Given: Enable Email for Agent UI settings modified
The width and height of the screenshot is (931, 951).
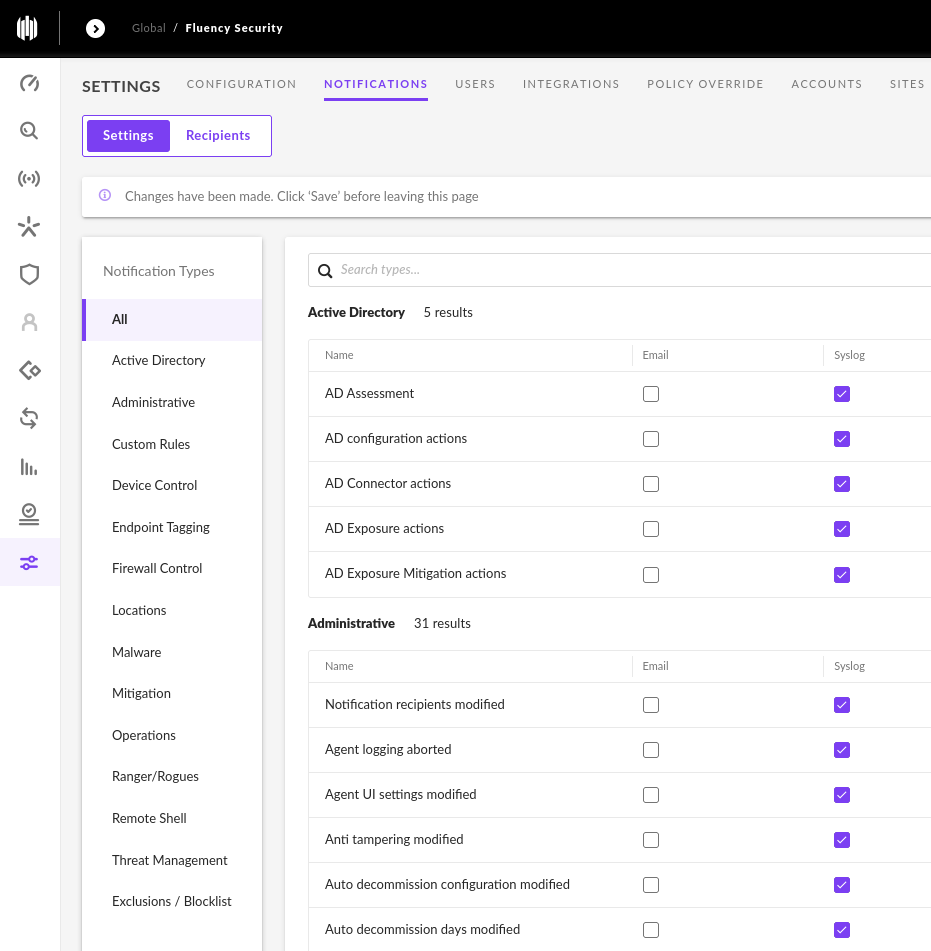Looking at the screenshot, I should (651, 795).
